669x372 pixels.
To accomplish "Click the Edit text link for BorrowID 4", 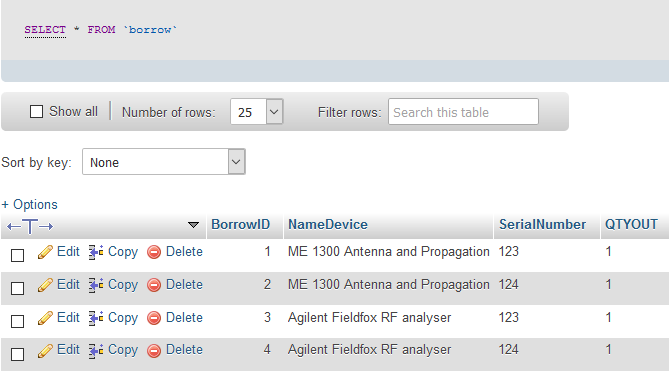I will point(68,350).
